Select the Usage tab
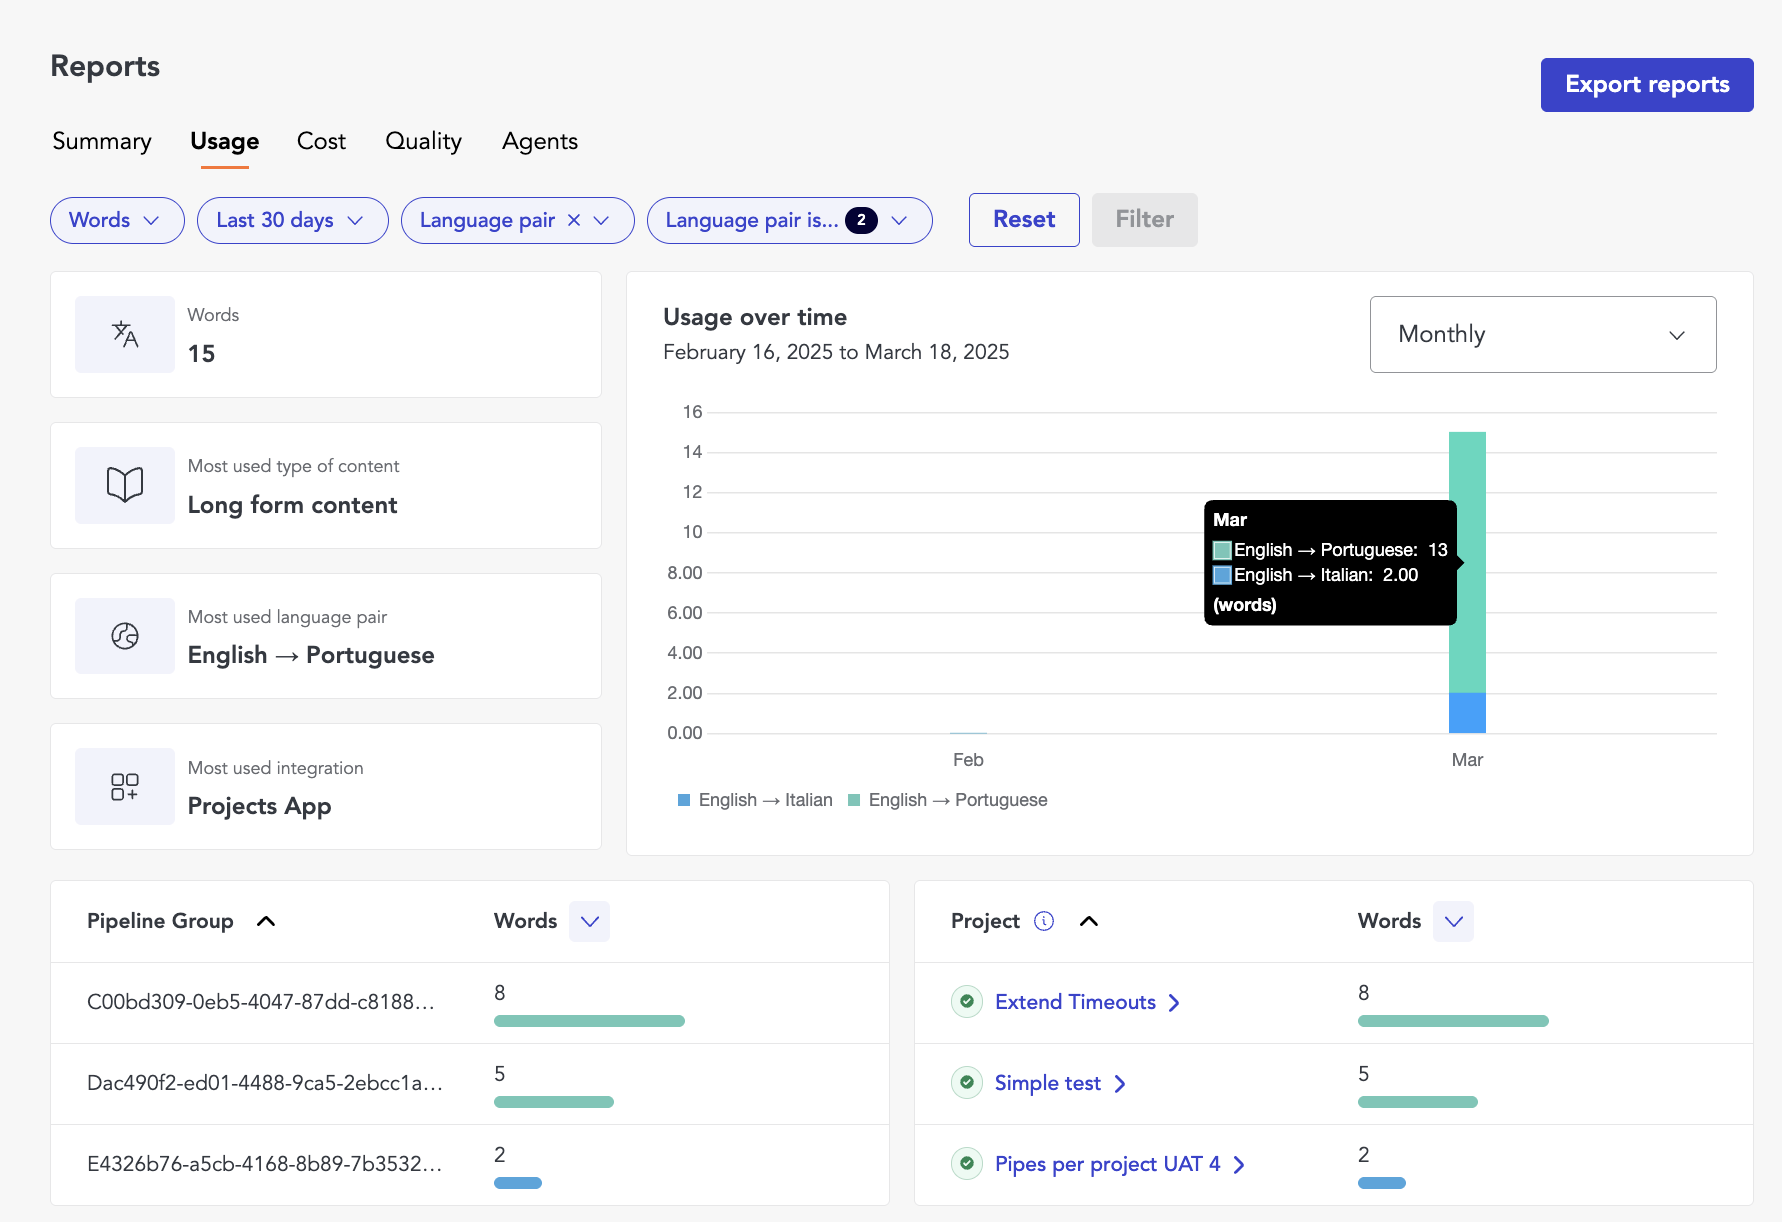Image resolution: width=1782 pixels, height=1222 pixels. [x=225, y=141]
